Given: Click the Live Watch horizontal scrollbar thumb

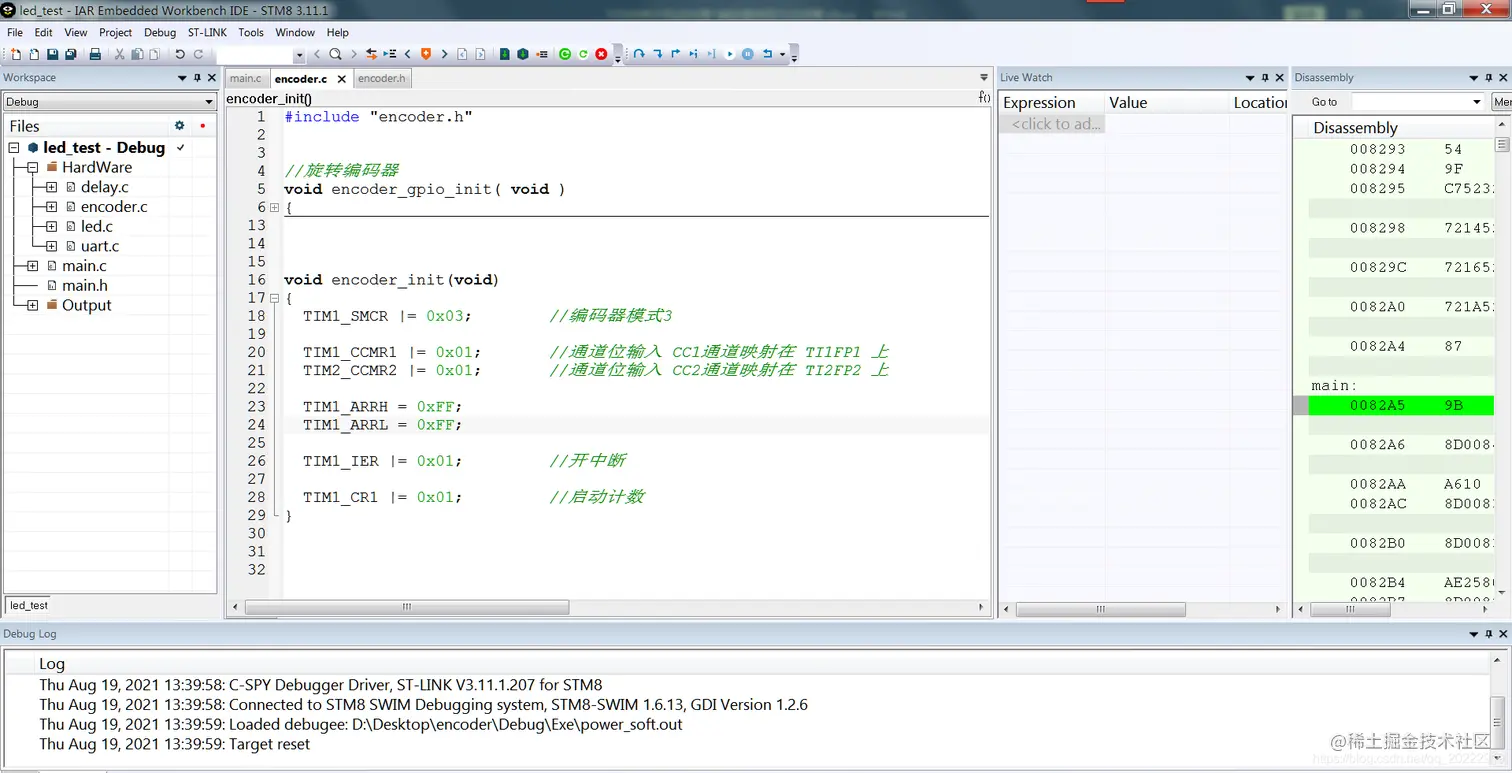Looking at the screenshot, I should pos(1100,609).
